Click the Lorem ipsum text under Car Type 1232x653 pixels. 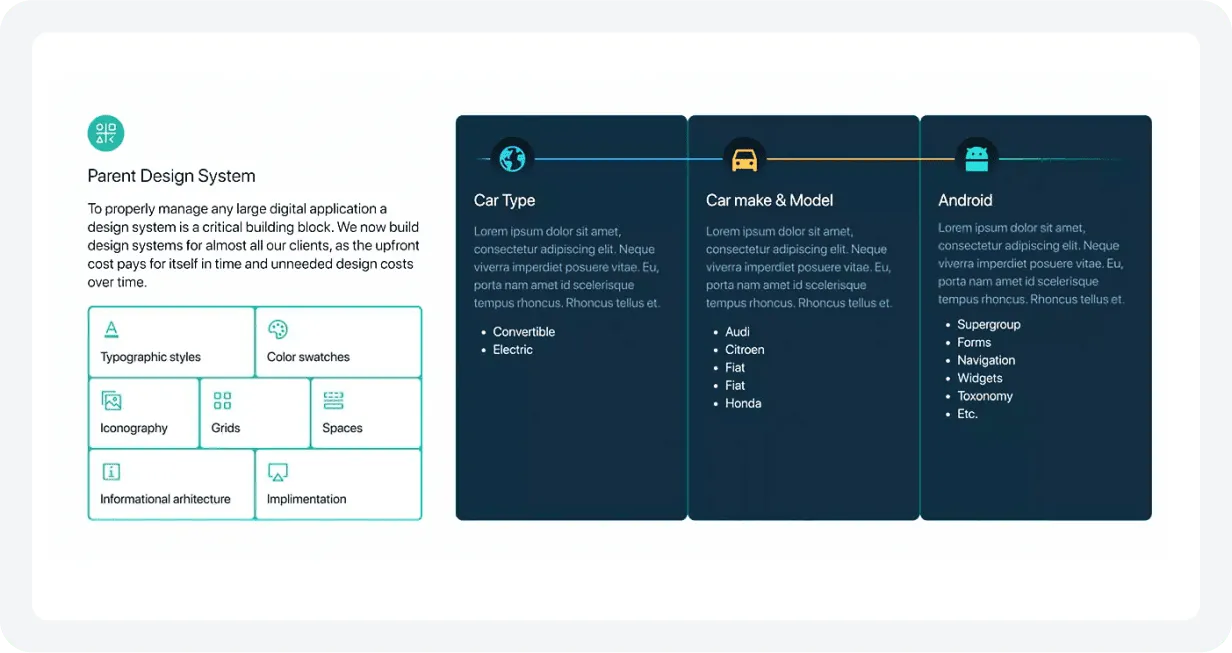pos(567,267)
